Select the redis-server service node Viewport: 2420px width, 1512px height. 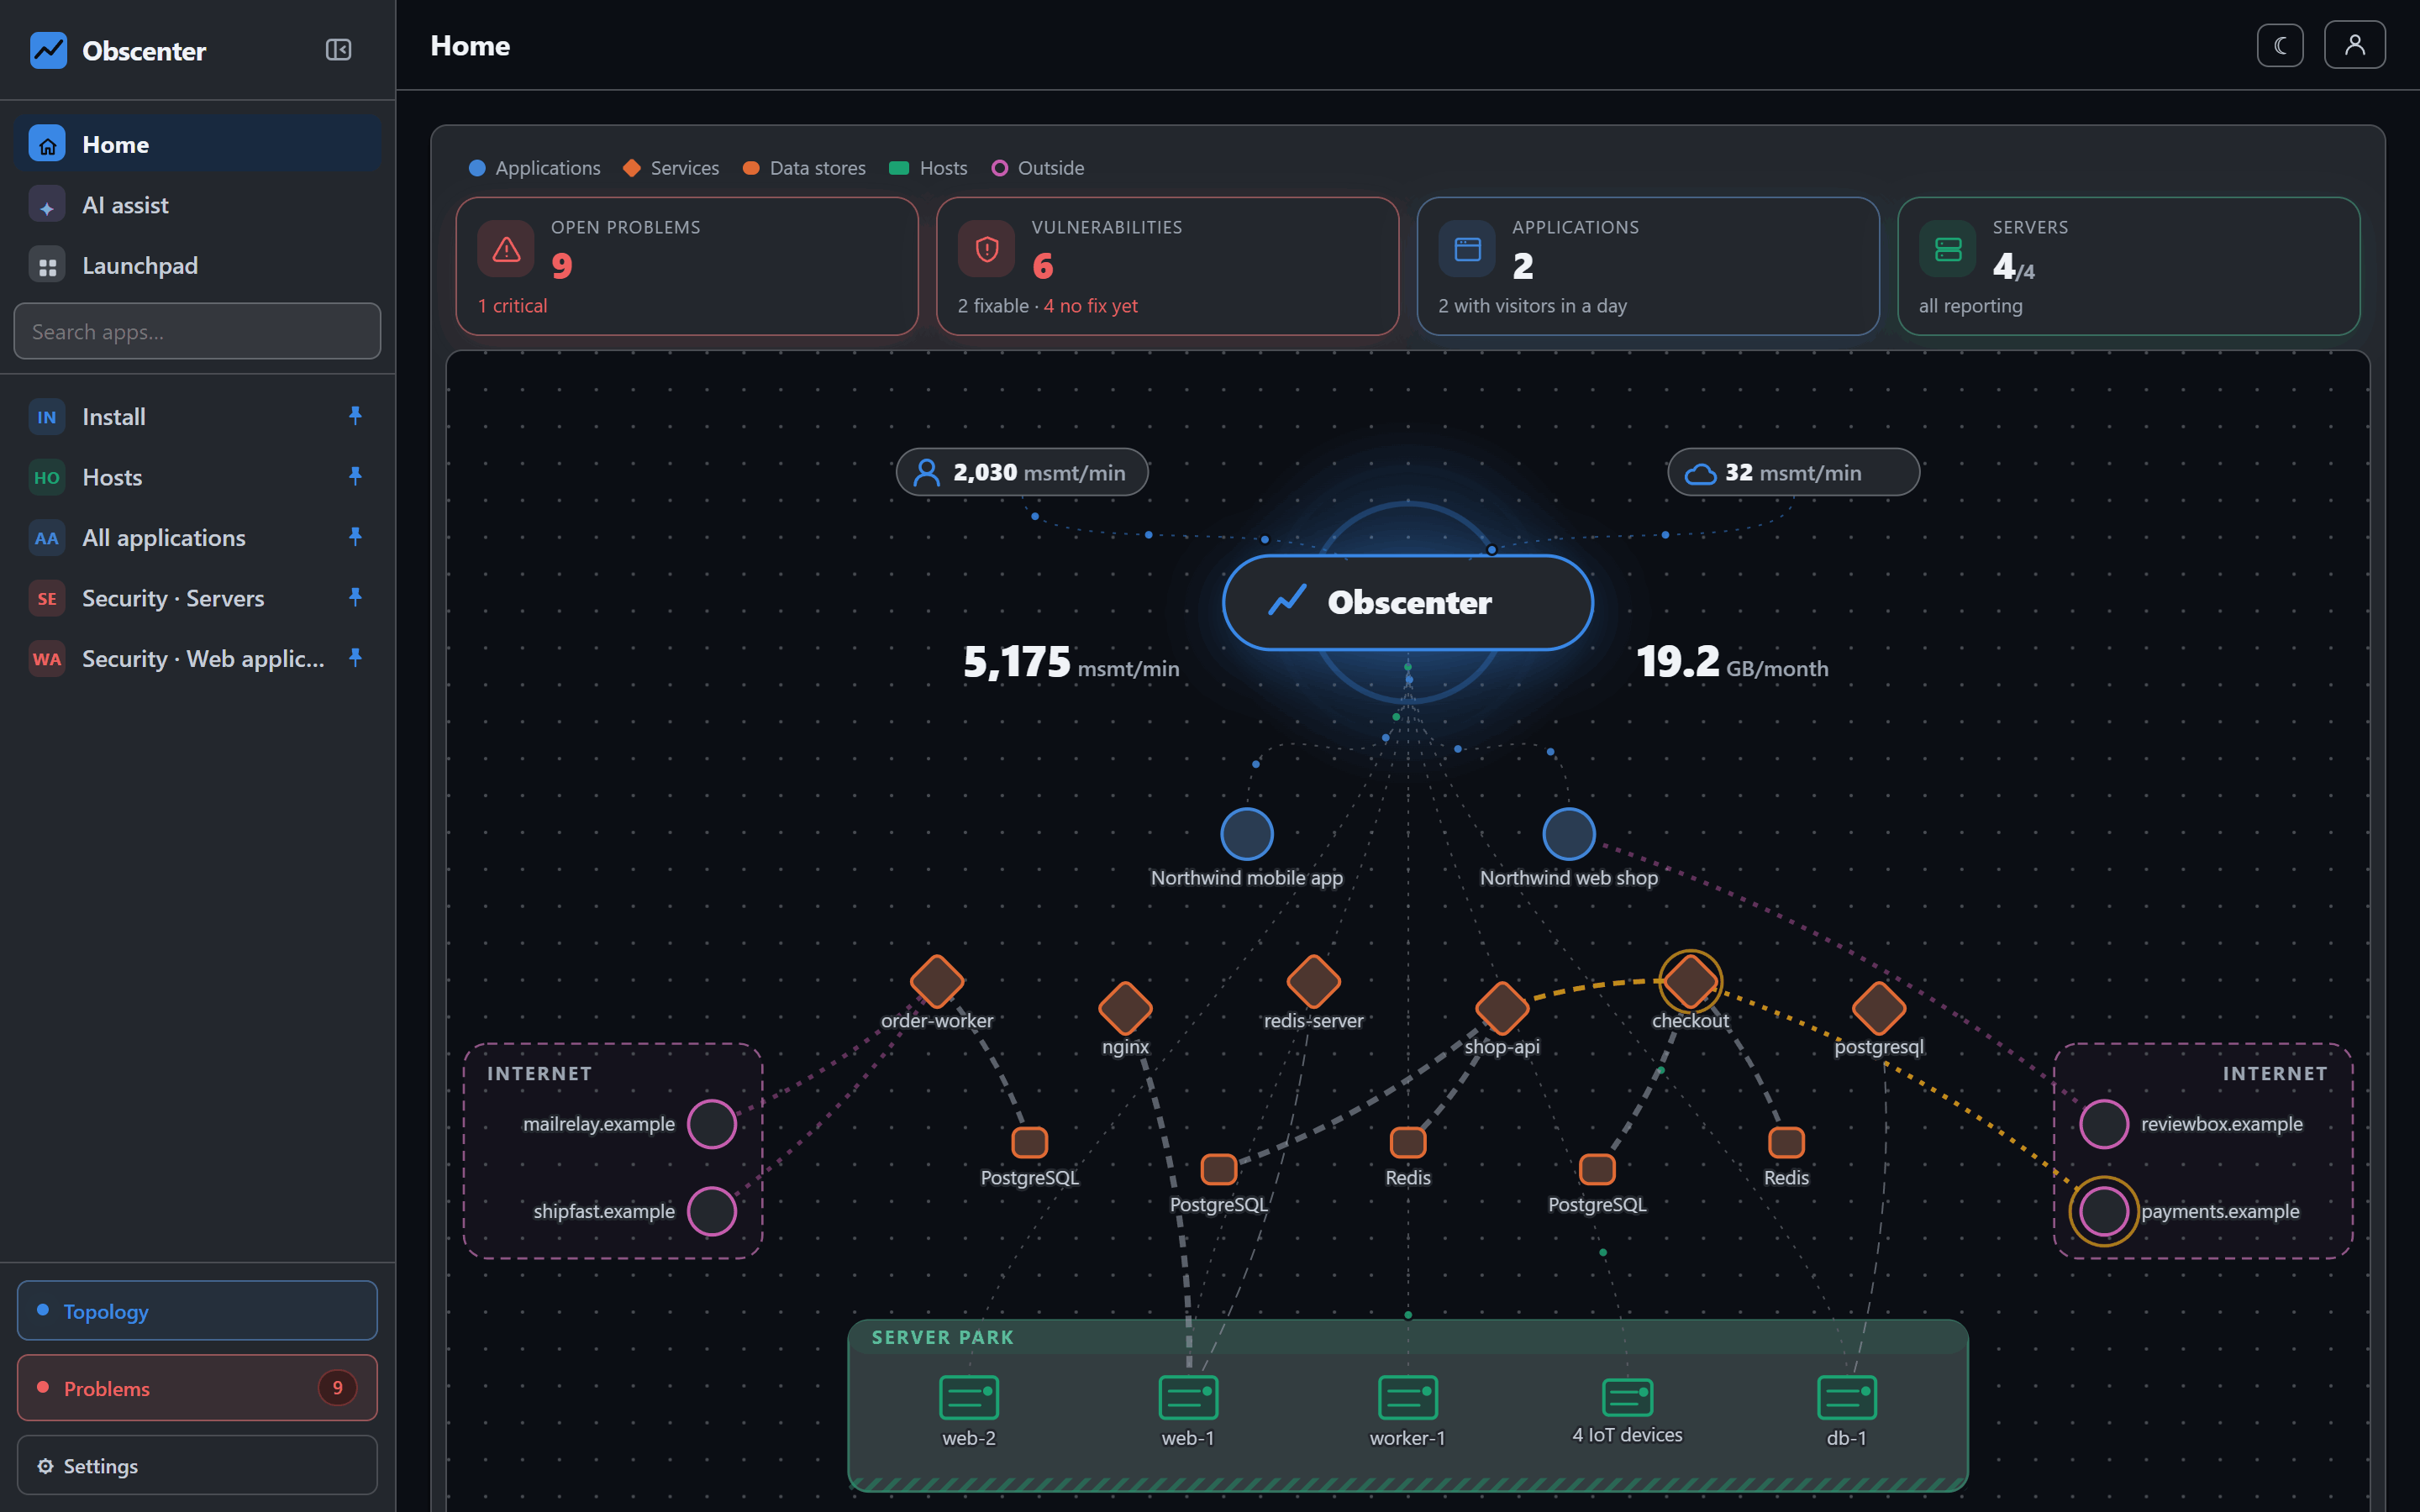tap(1313, 981)
